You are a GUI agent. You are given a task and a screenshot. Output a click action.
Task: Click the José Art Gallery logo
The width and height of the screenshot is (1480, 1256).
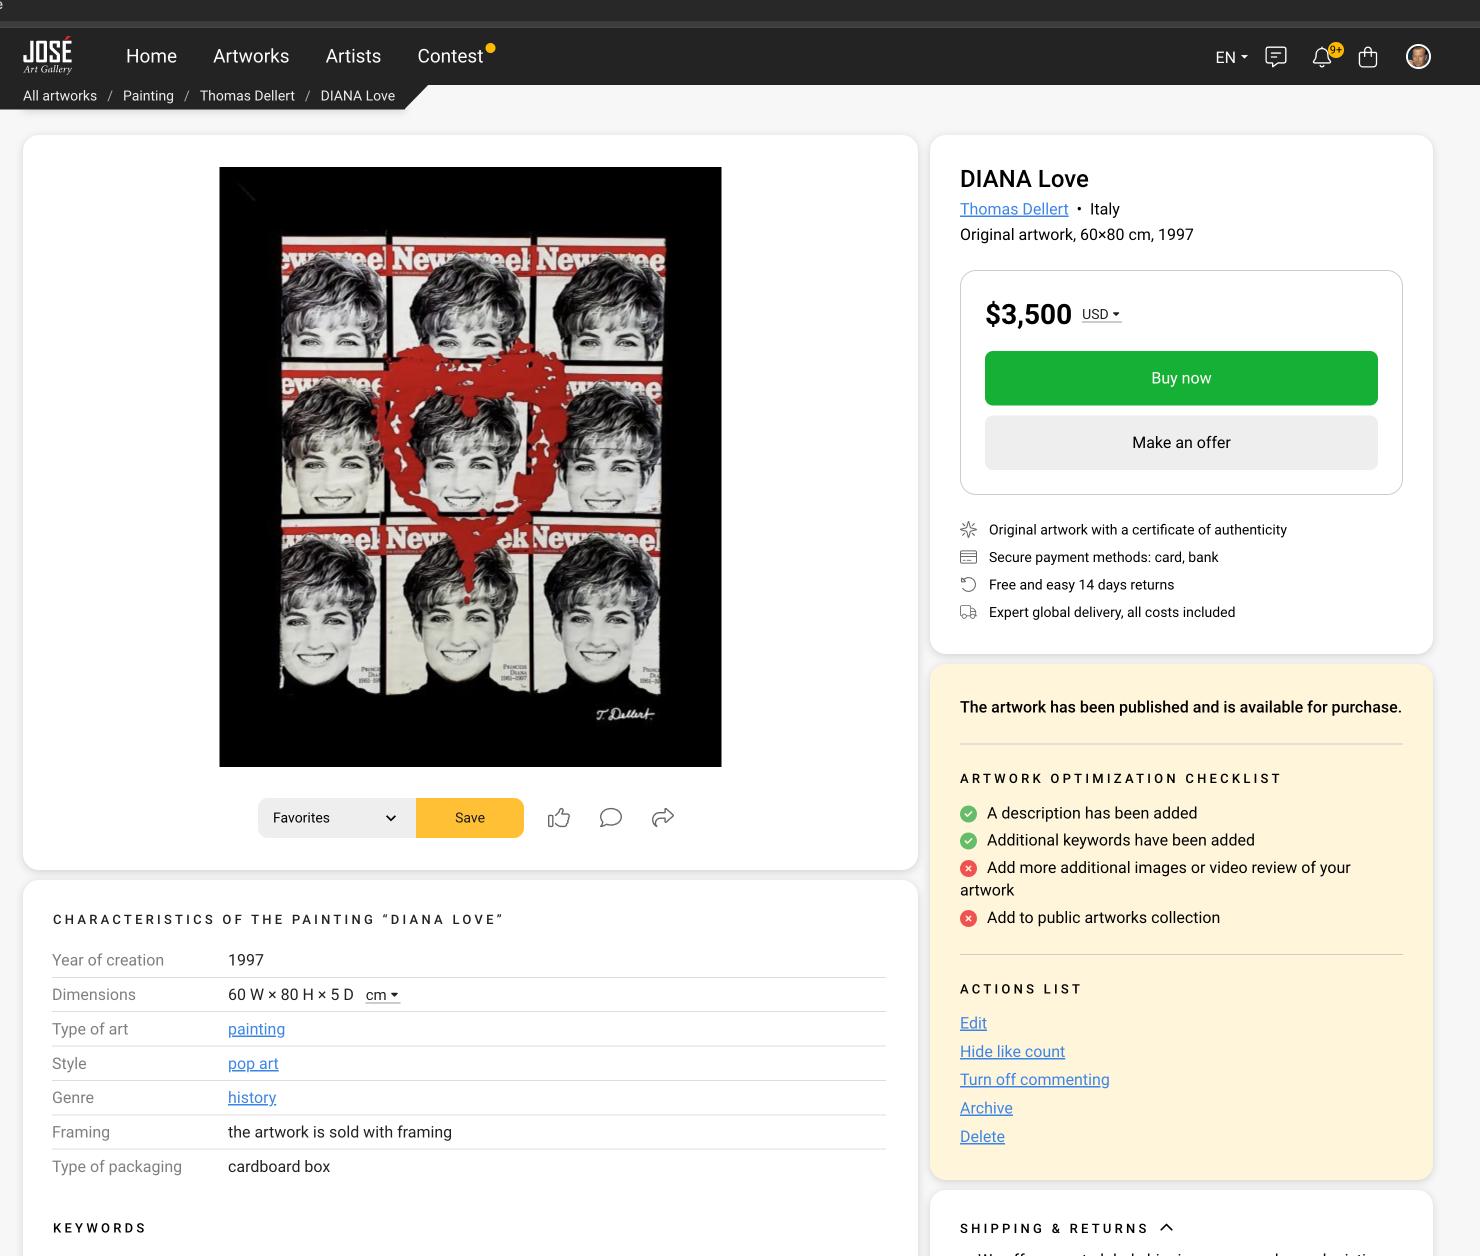48,56
